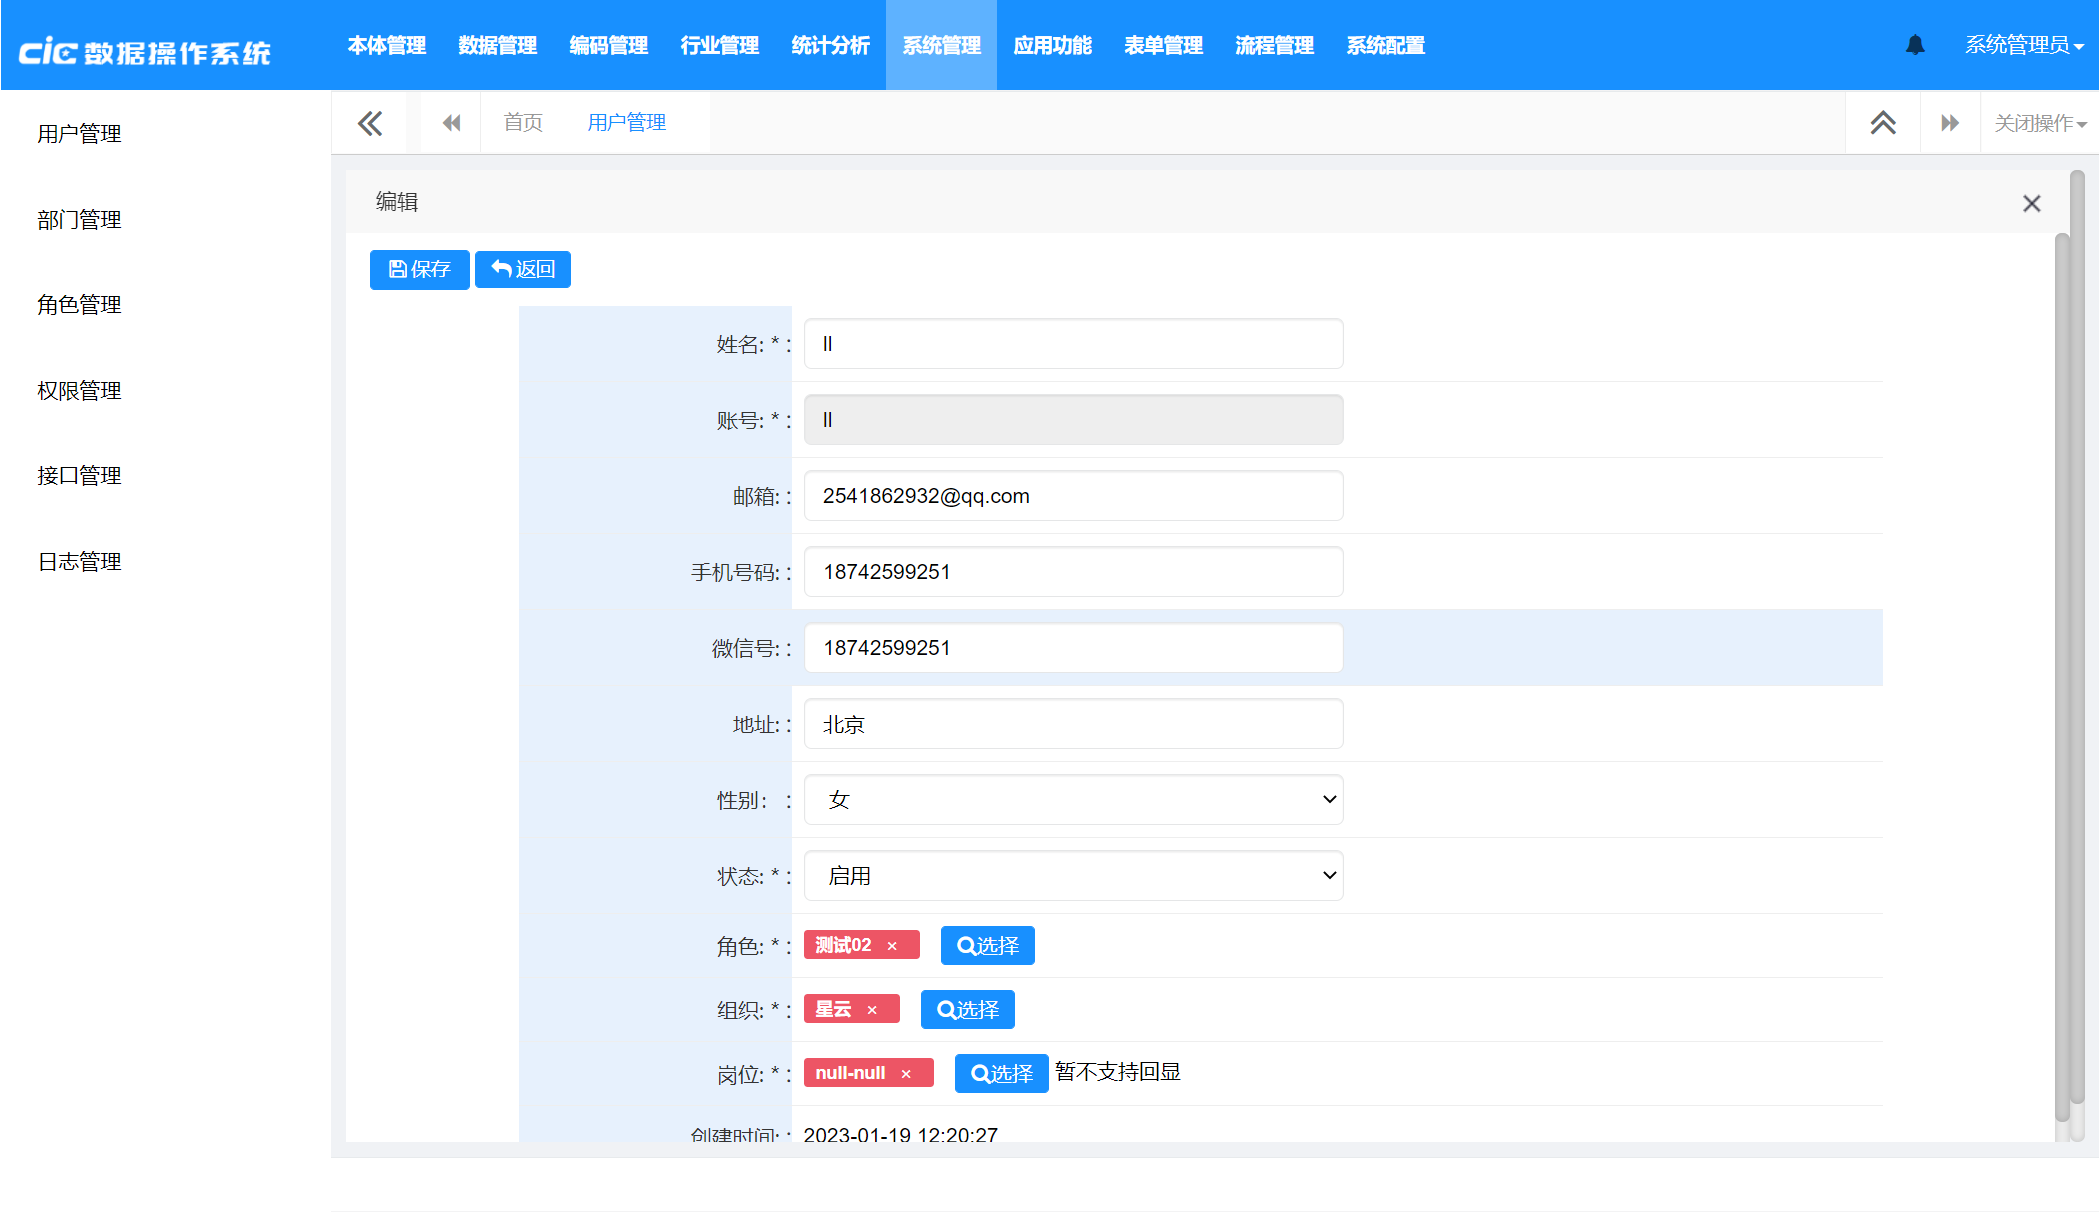Open 统计分析 in top navigation
This screenshot has height=1212, width=2099.
pos(830,45)
